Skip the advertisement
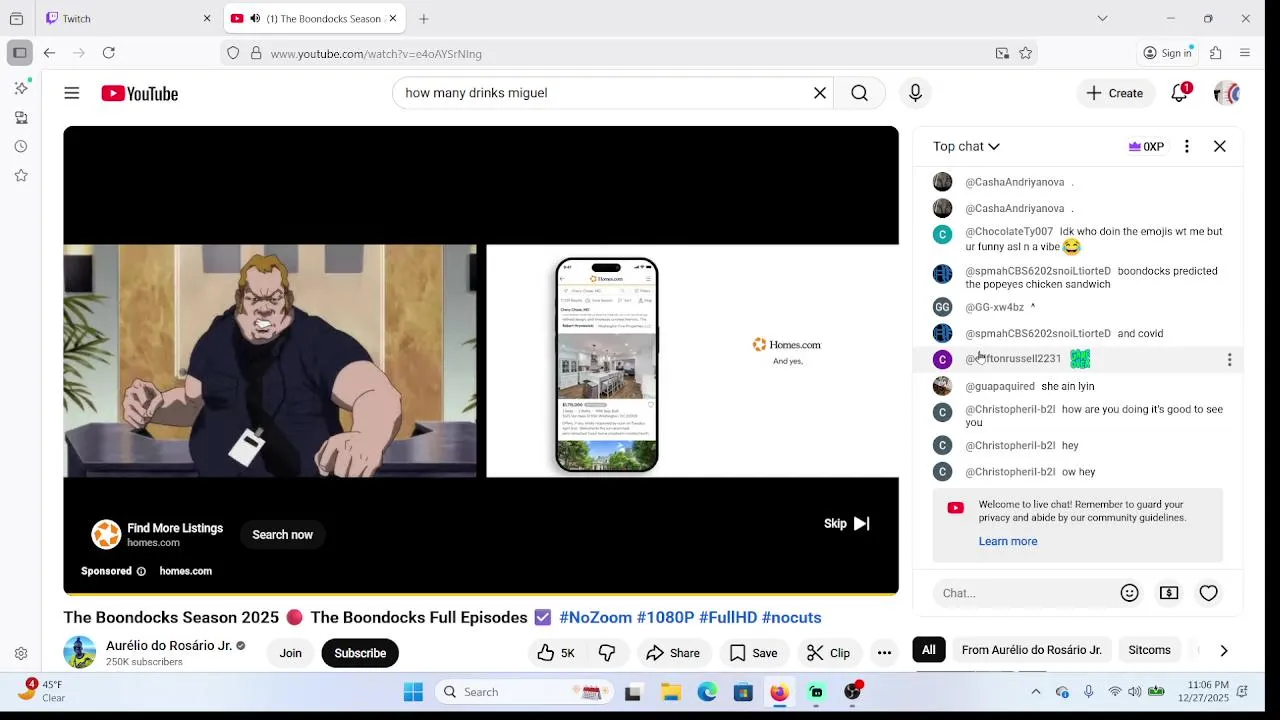 coord(846,523)
